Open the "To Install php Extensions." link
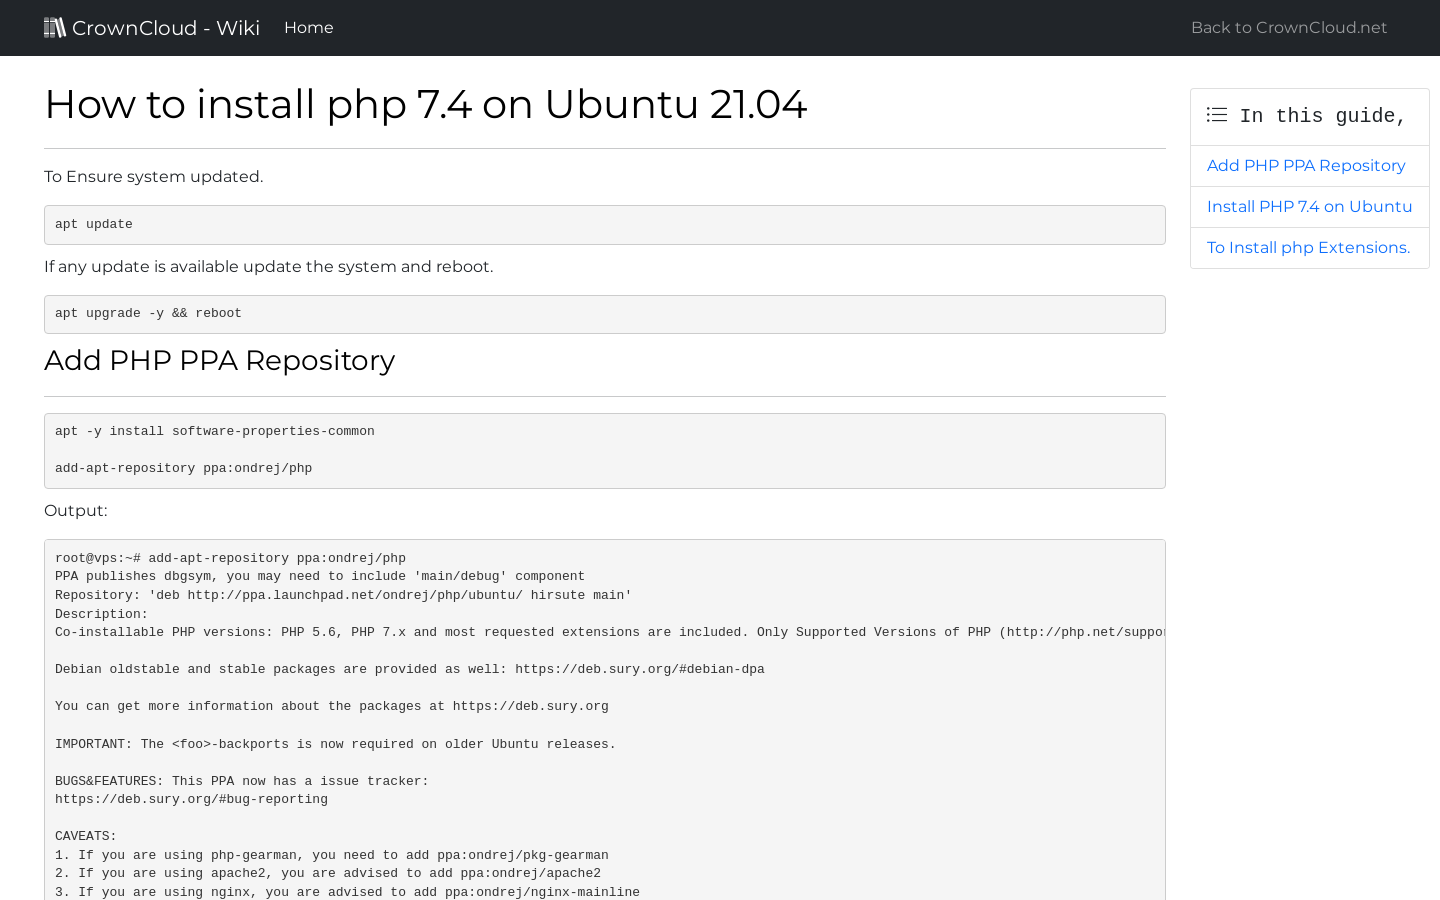Viewport: 1440px width, 900px height. click(x=1308, y=247)
